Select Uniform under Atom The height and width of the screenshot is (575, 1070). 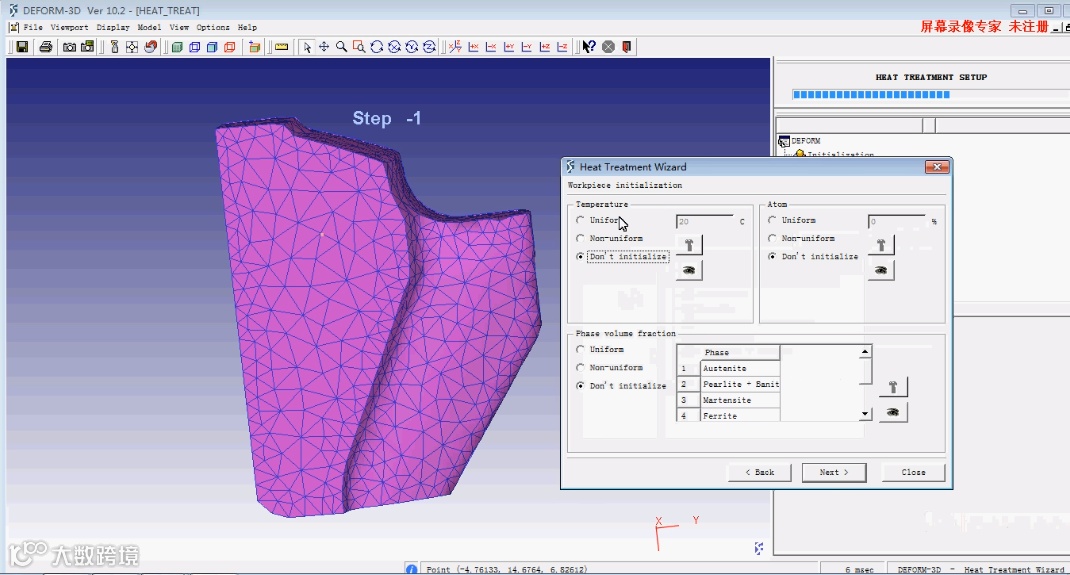[772, 220]
